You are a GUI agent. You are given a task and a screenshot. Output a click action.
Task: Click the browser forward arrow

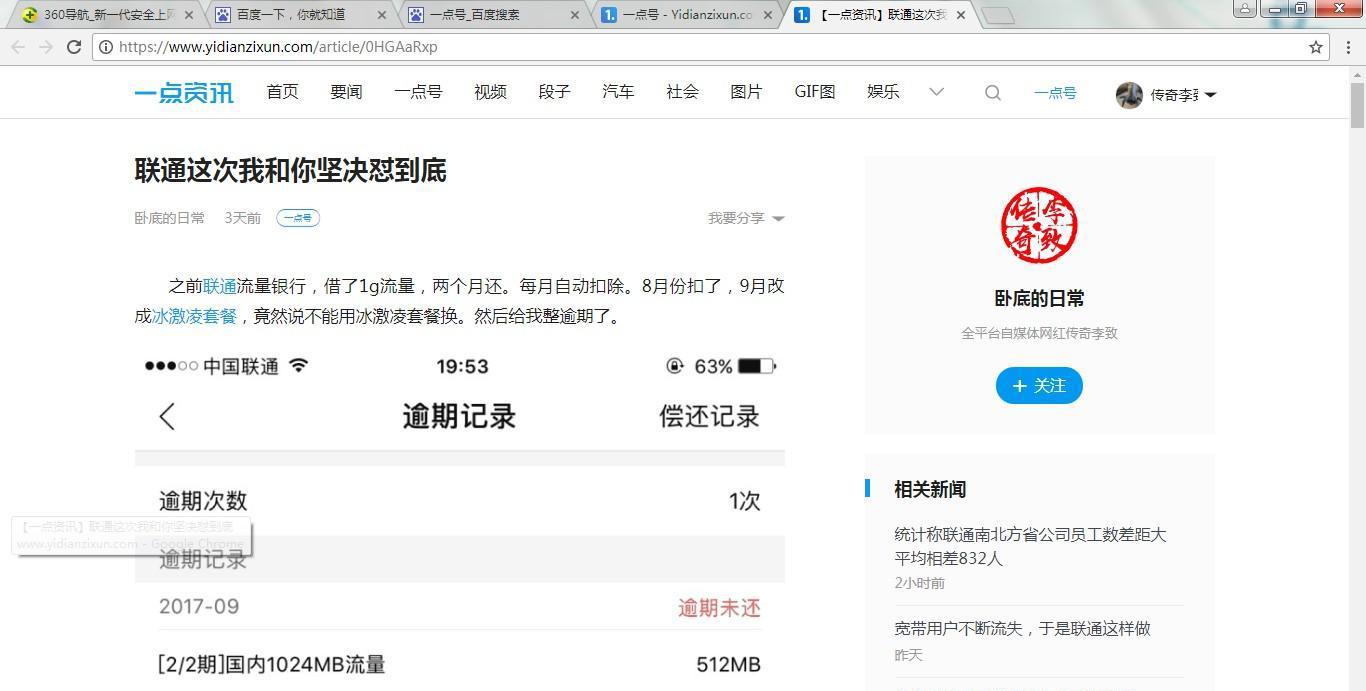point(46,46)
